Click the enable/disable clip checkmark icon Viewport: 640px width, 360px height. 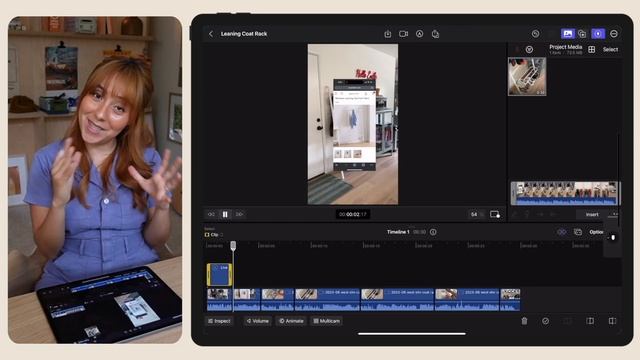(x=545, y=321)
